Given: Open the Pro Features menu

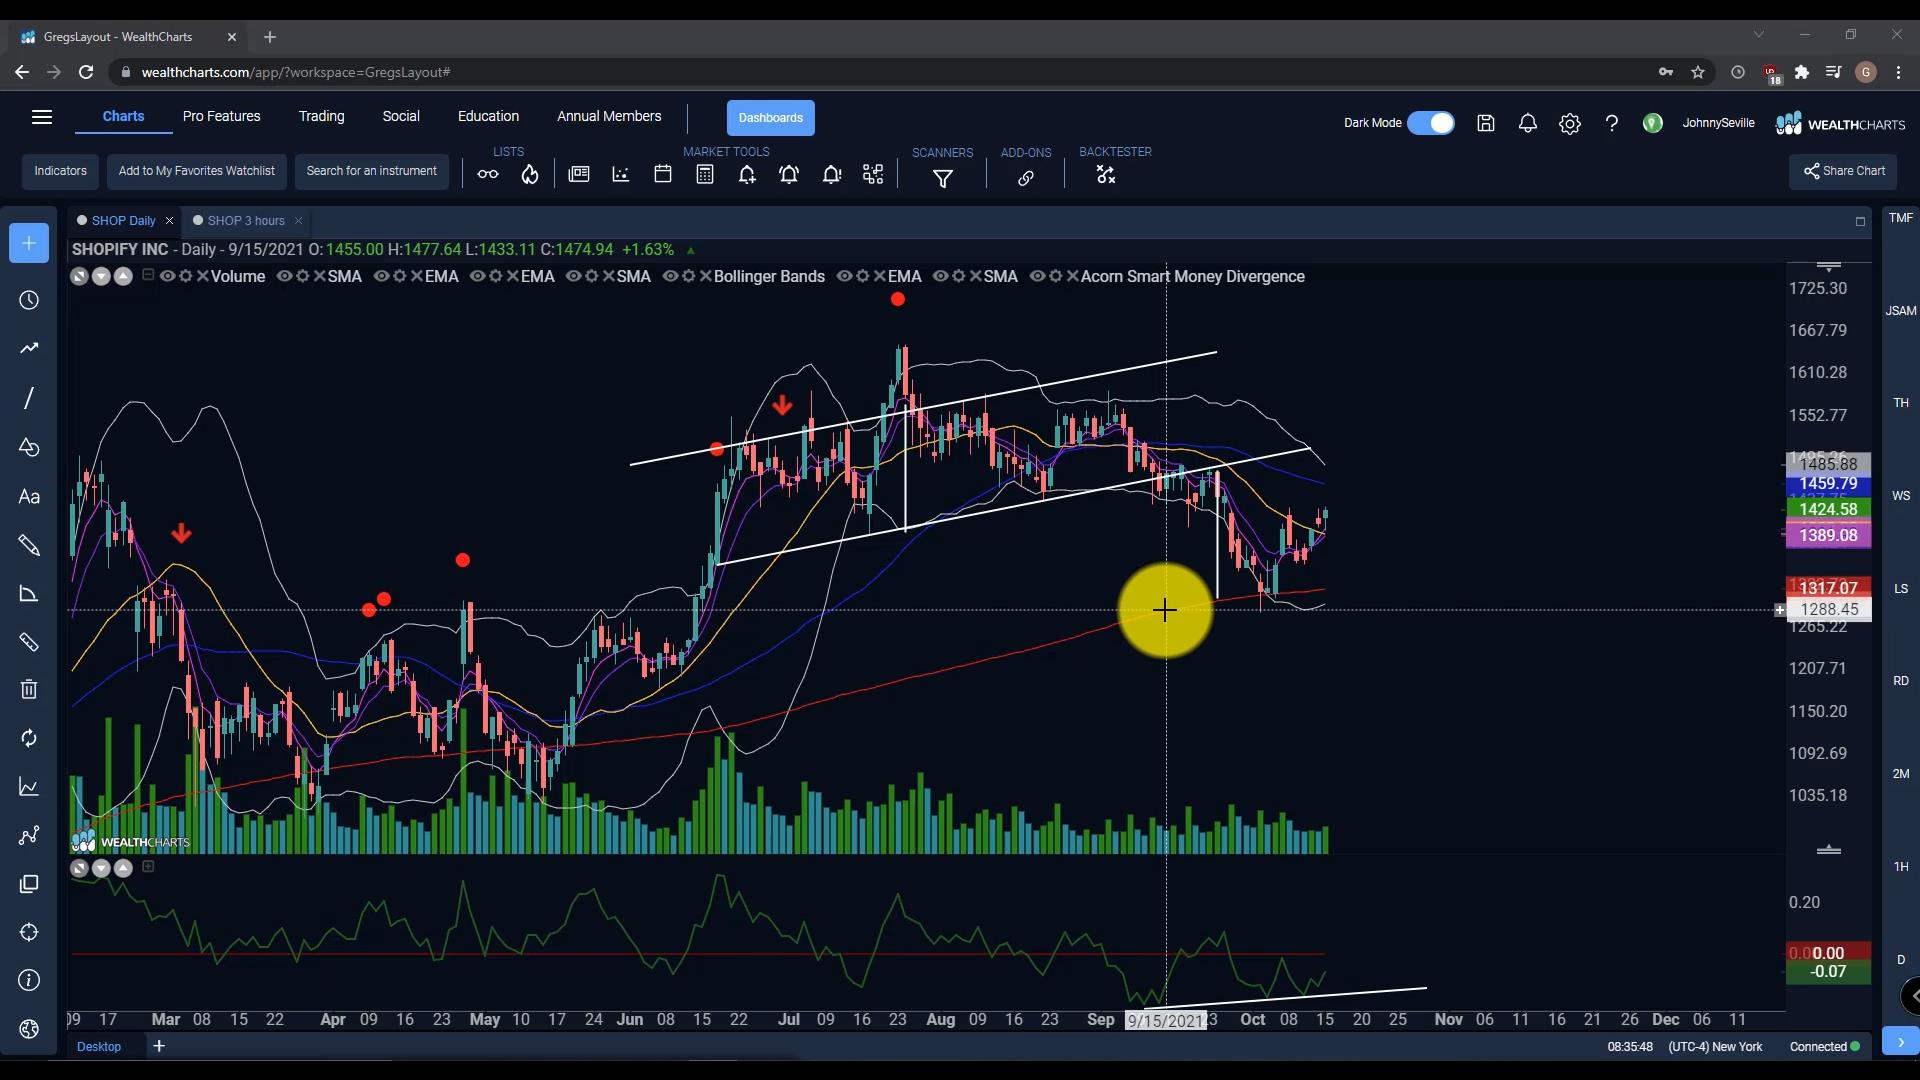Looking at the screenshot, I should pyautogui.click(x=221, y=116).
